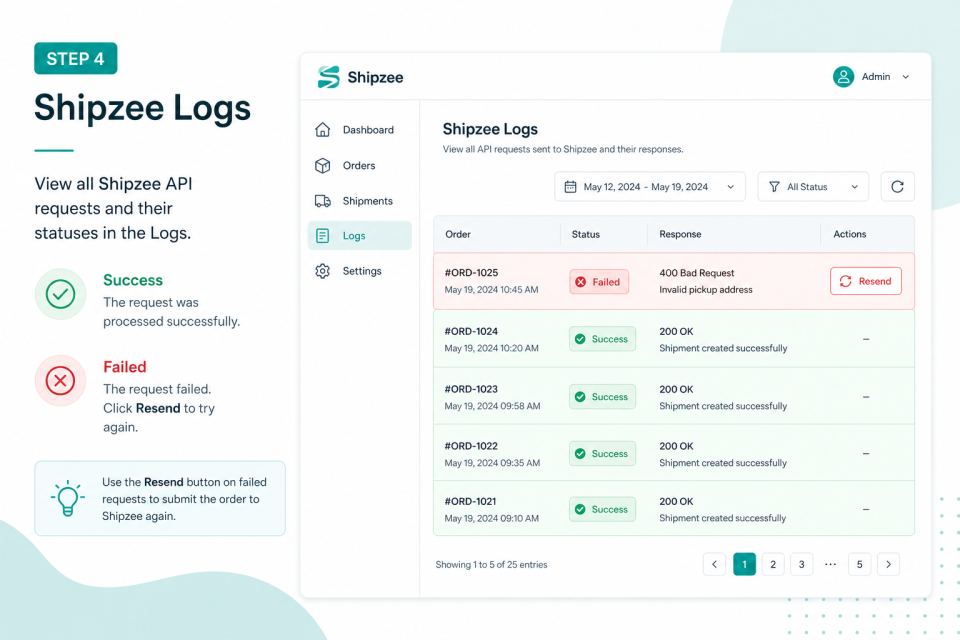Click the Orders box icon
Image resolution: width=960 pixels, height=640 pixels.
(x=322, y=165)
